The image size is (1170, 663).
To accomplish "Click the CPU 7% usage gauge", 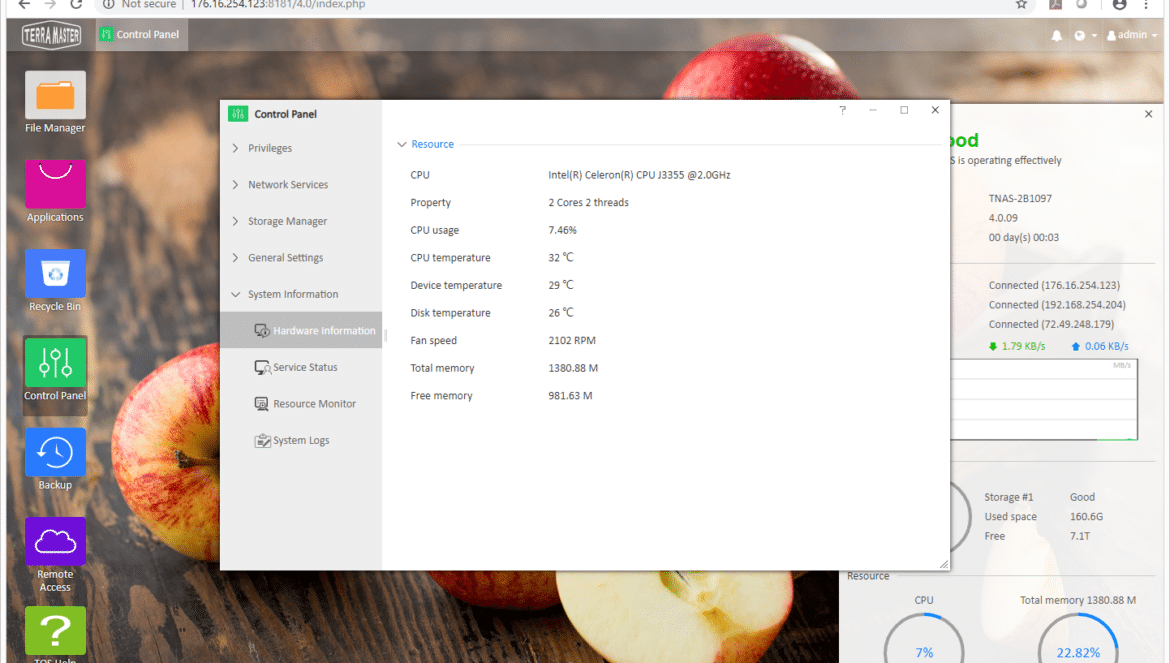I will click(x=924, y=638).
